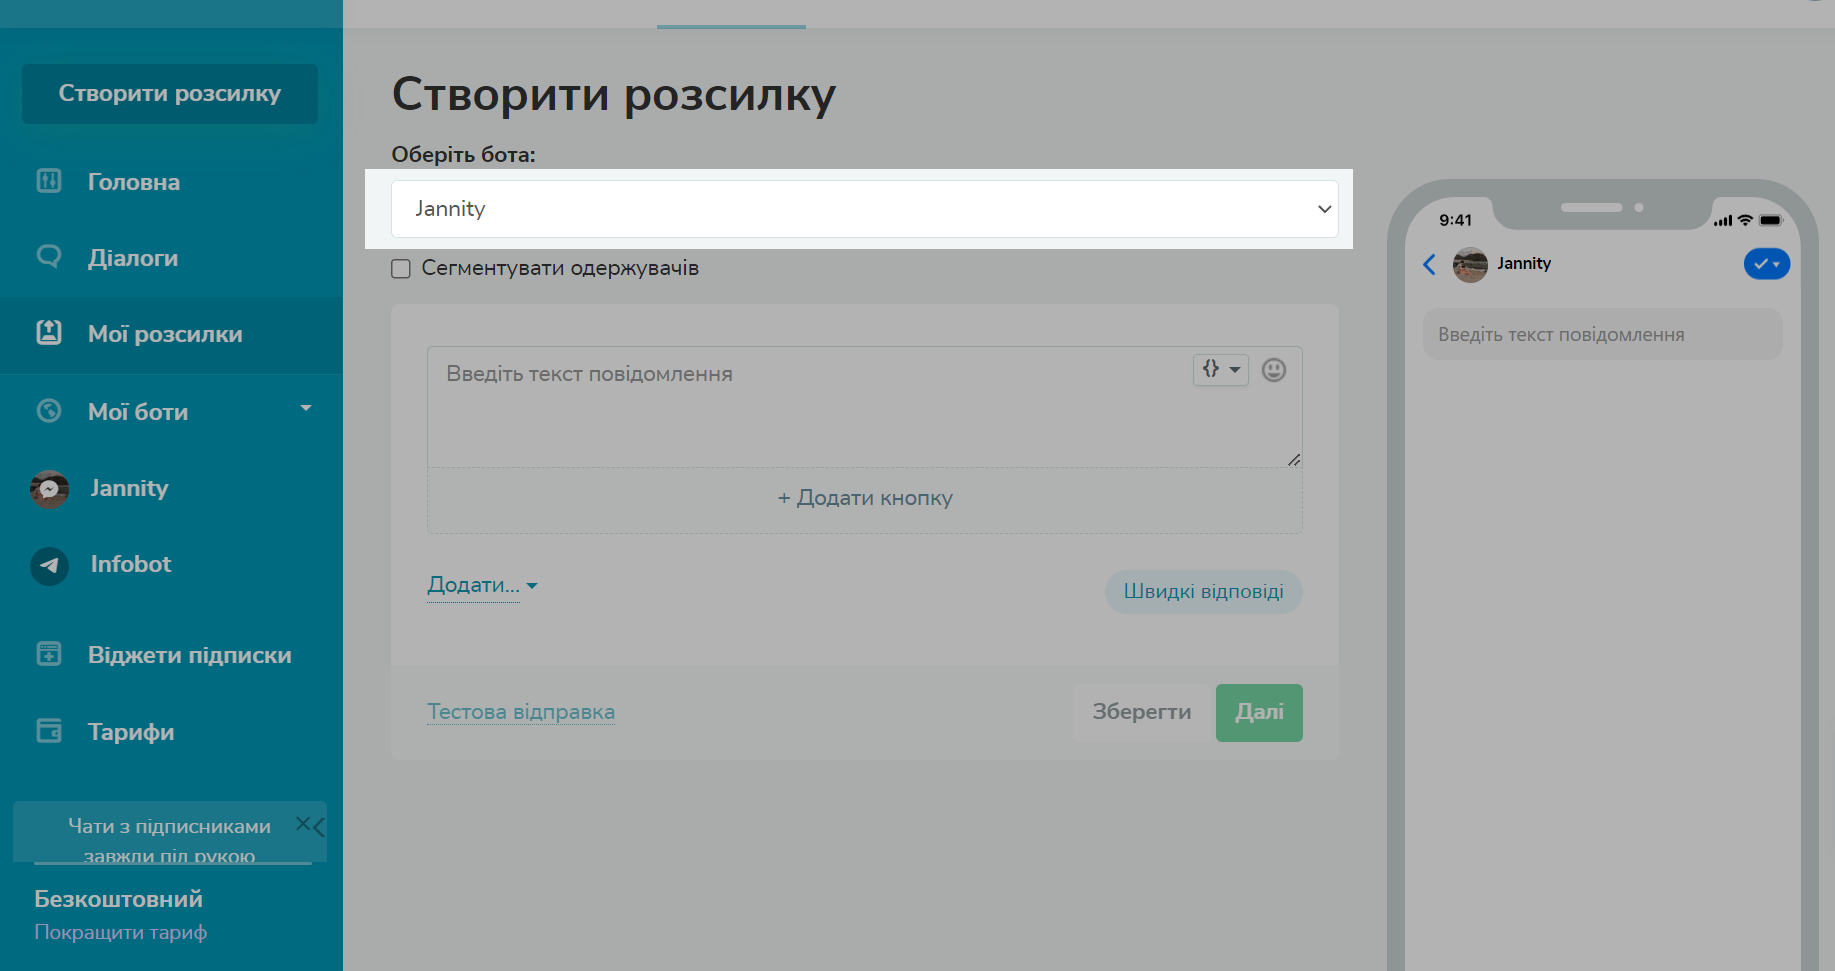Click the Тарифи wallet icon
This screenshot has width=1835, height=971.
tap(49, 731)
